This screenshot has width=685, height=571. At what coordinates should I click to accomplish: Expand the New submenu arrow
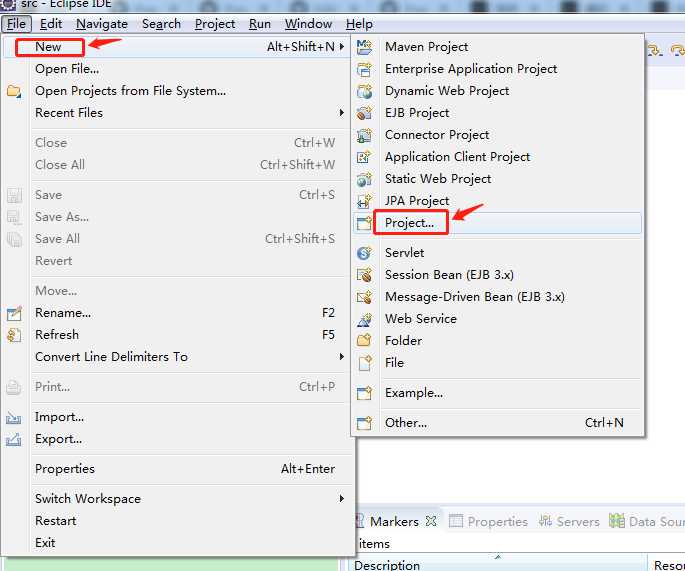click(342, 47)
